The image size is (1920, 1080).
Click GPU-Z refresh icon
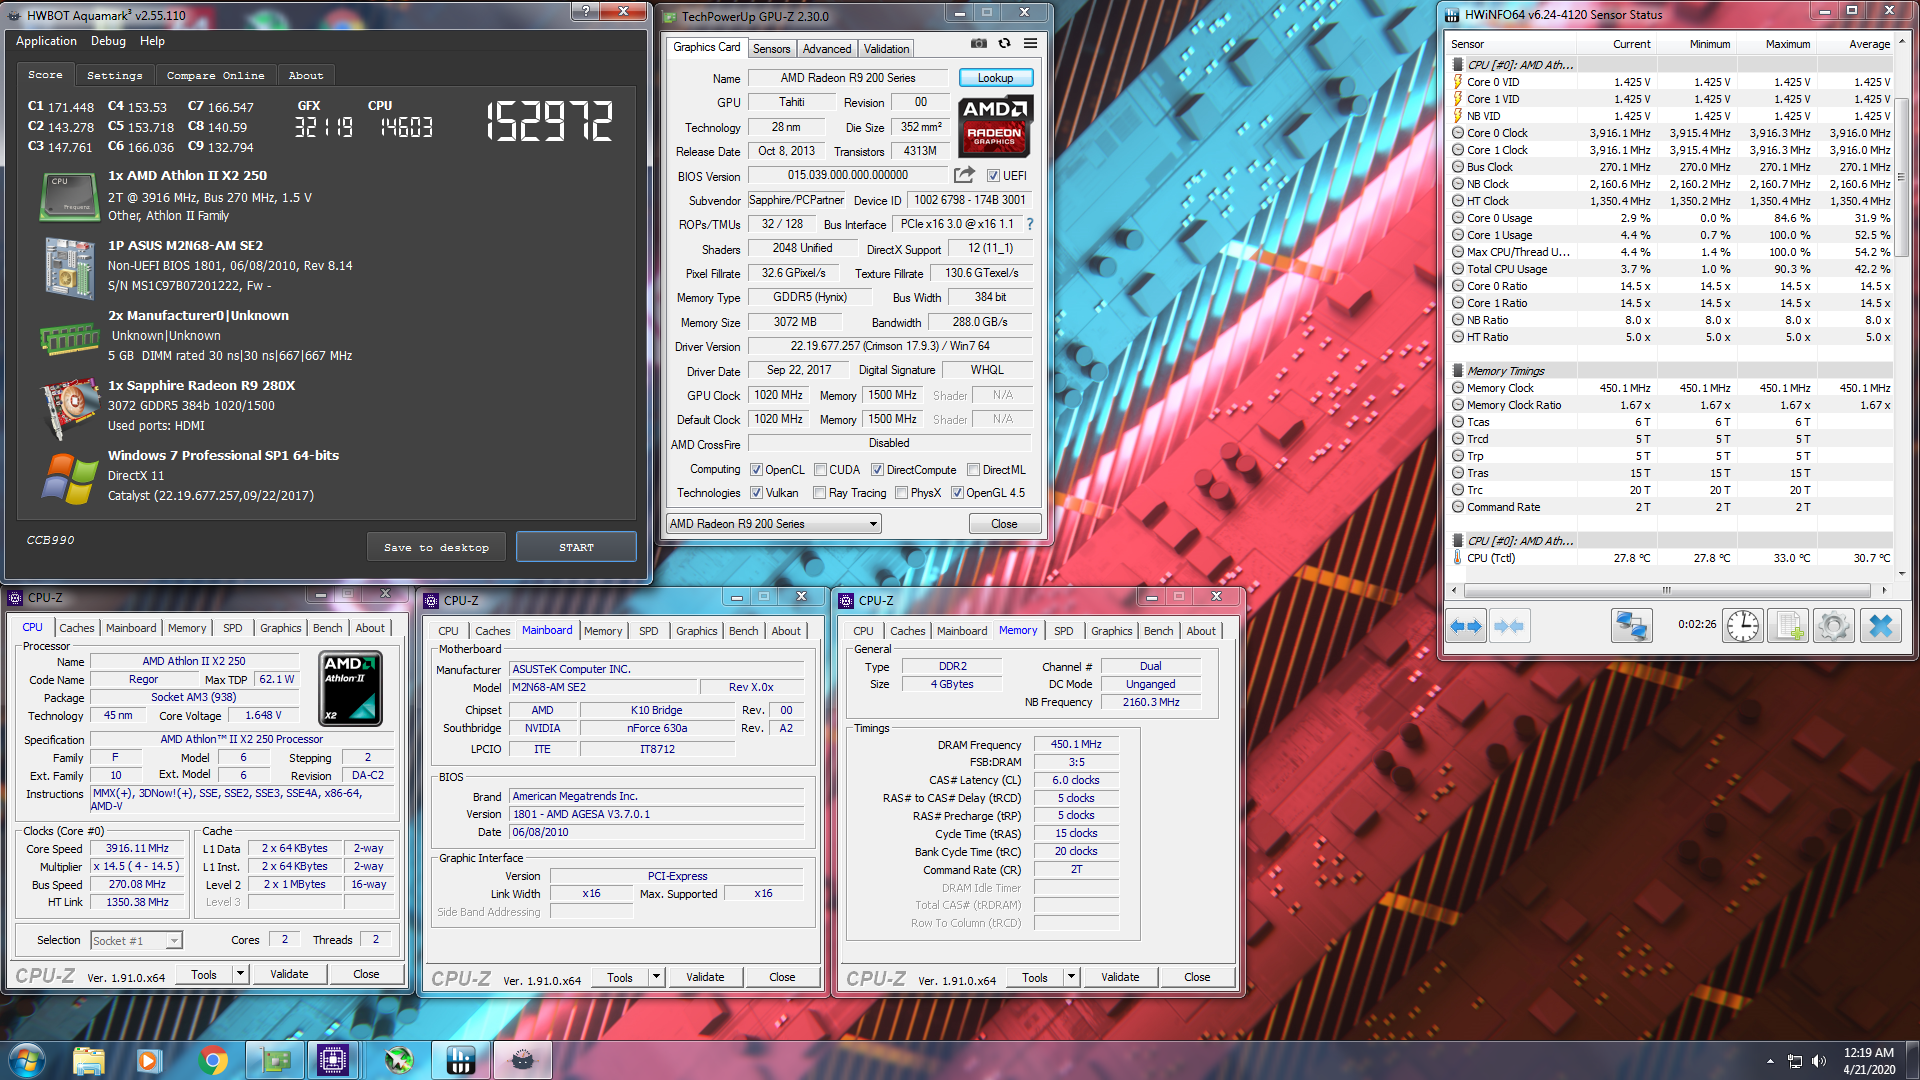click(x=1004, y=44)
